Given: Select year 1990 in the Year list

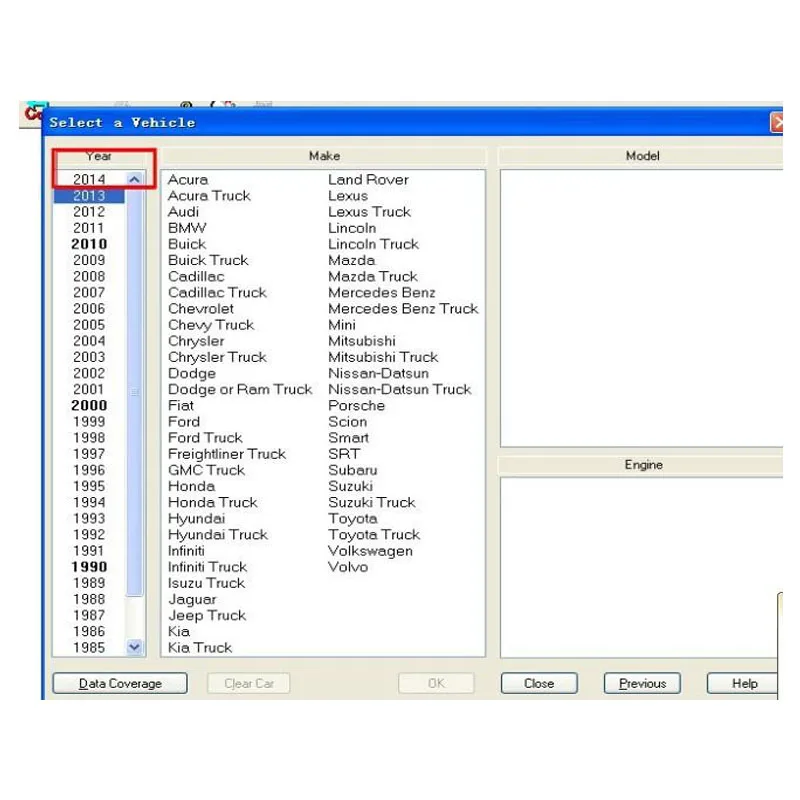Looking at the screenshot, I should (x=89, y=567).
